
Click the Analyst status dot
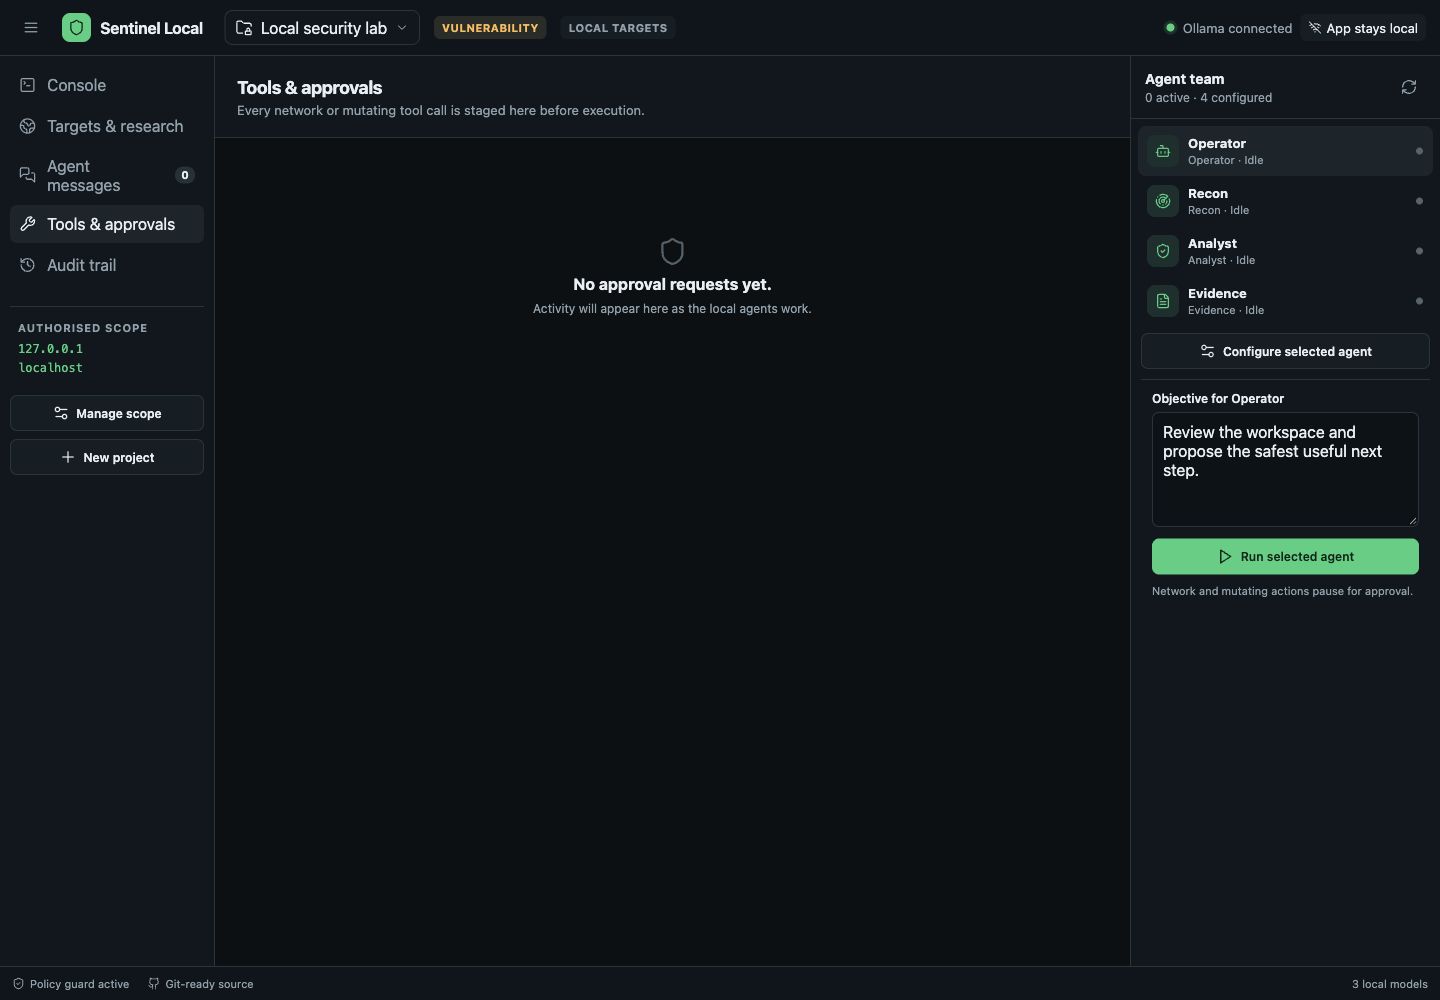(1419, 251)
